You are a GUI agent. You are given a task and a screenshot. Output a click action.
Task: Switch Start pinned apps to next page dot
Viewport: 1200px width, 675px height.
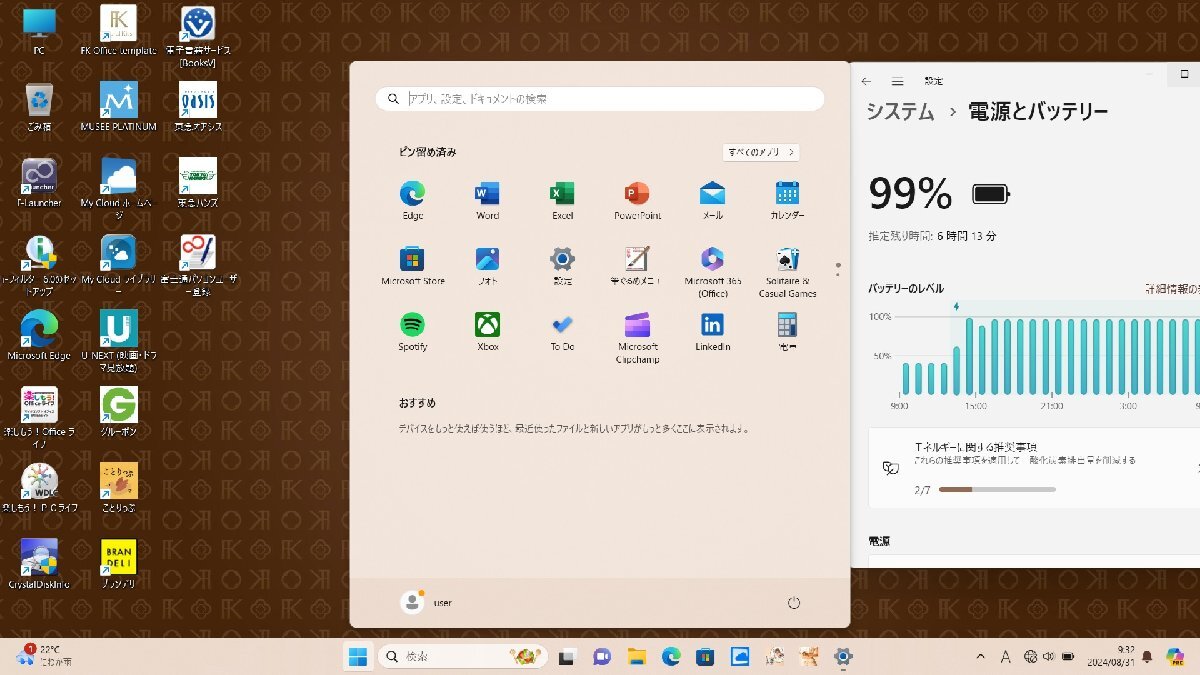tap(838, 273)
